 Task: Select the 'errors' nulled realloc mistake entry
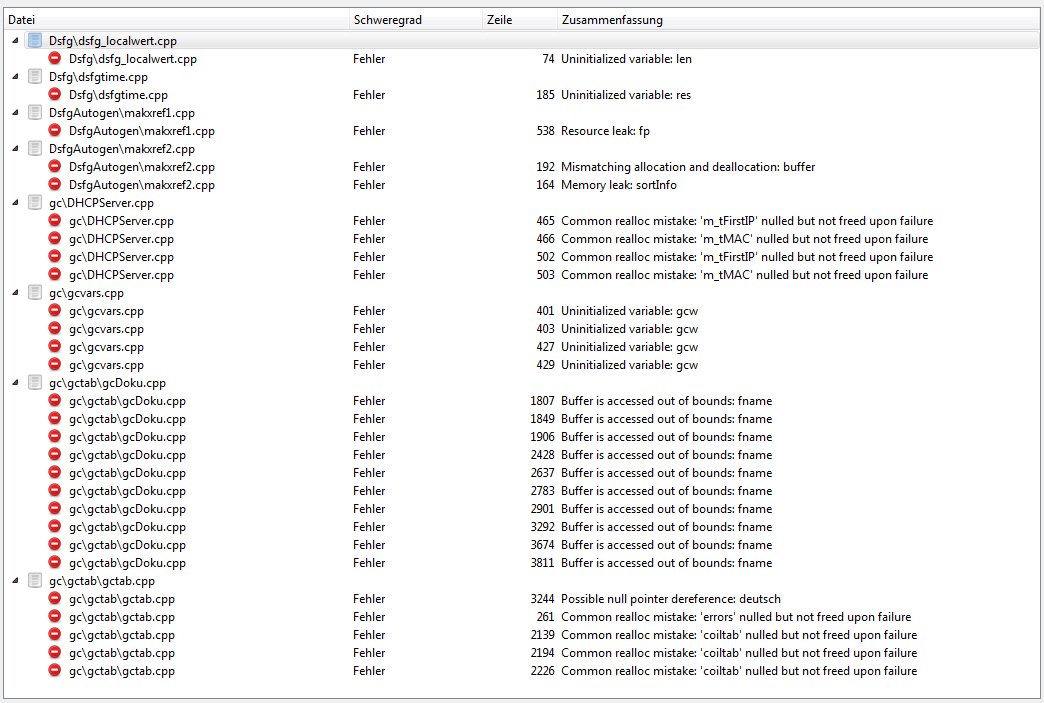[x=735, y=617]
